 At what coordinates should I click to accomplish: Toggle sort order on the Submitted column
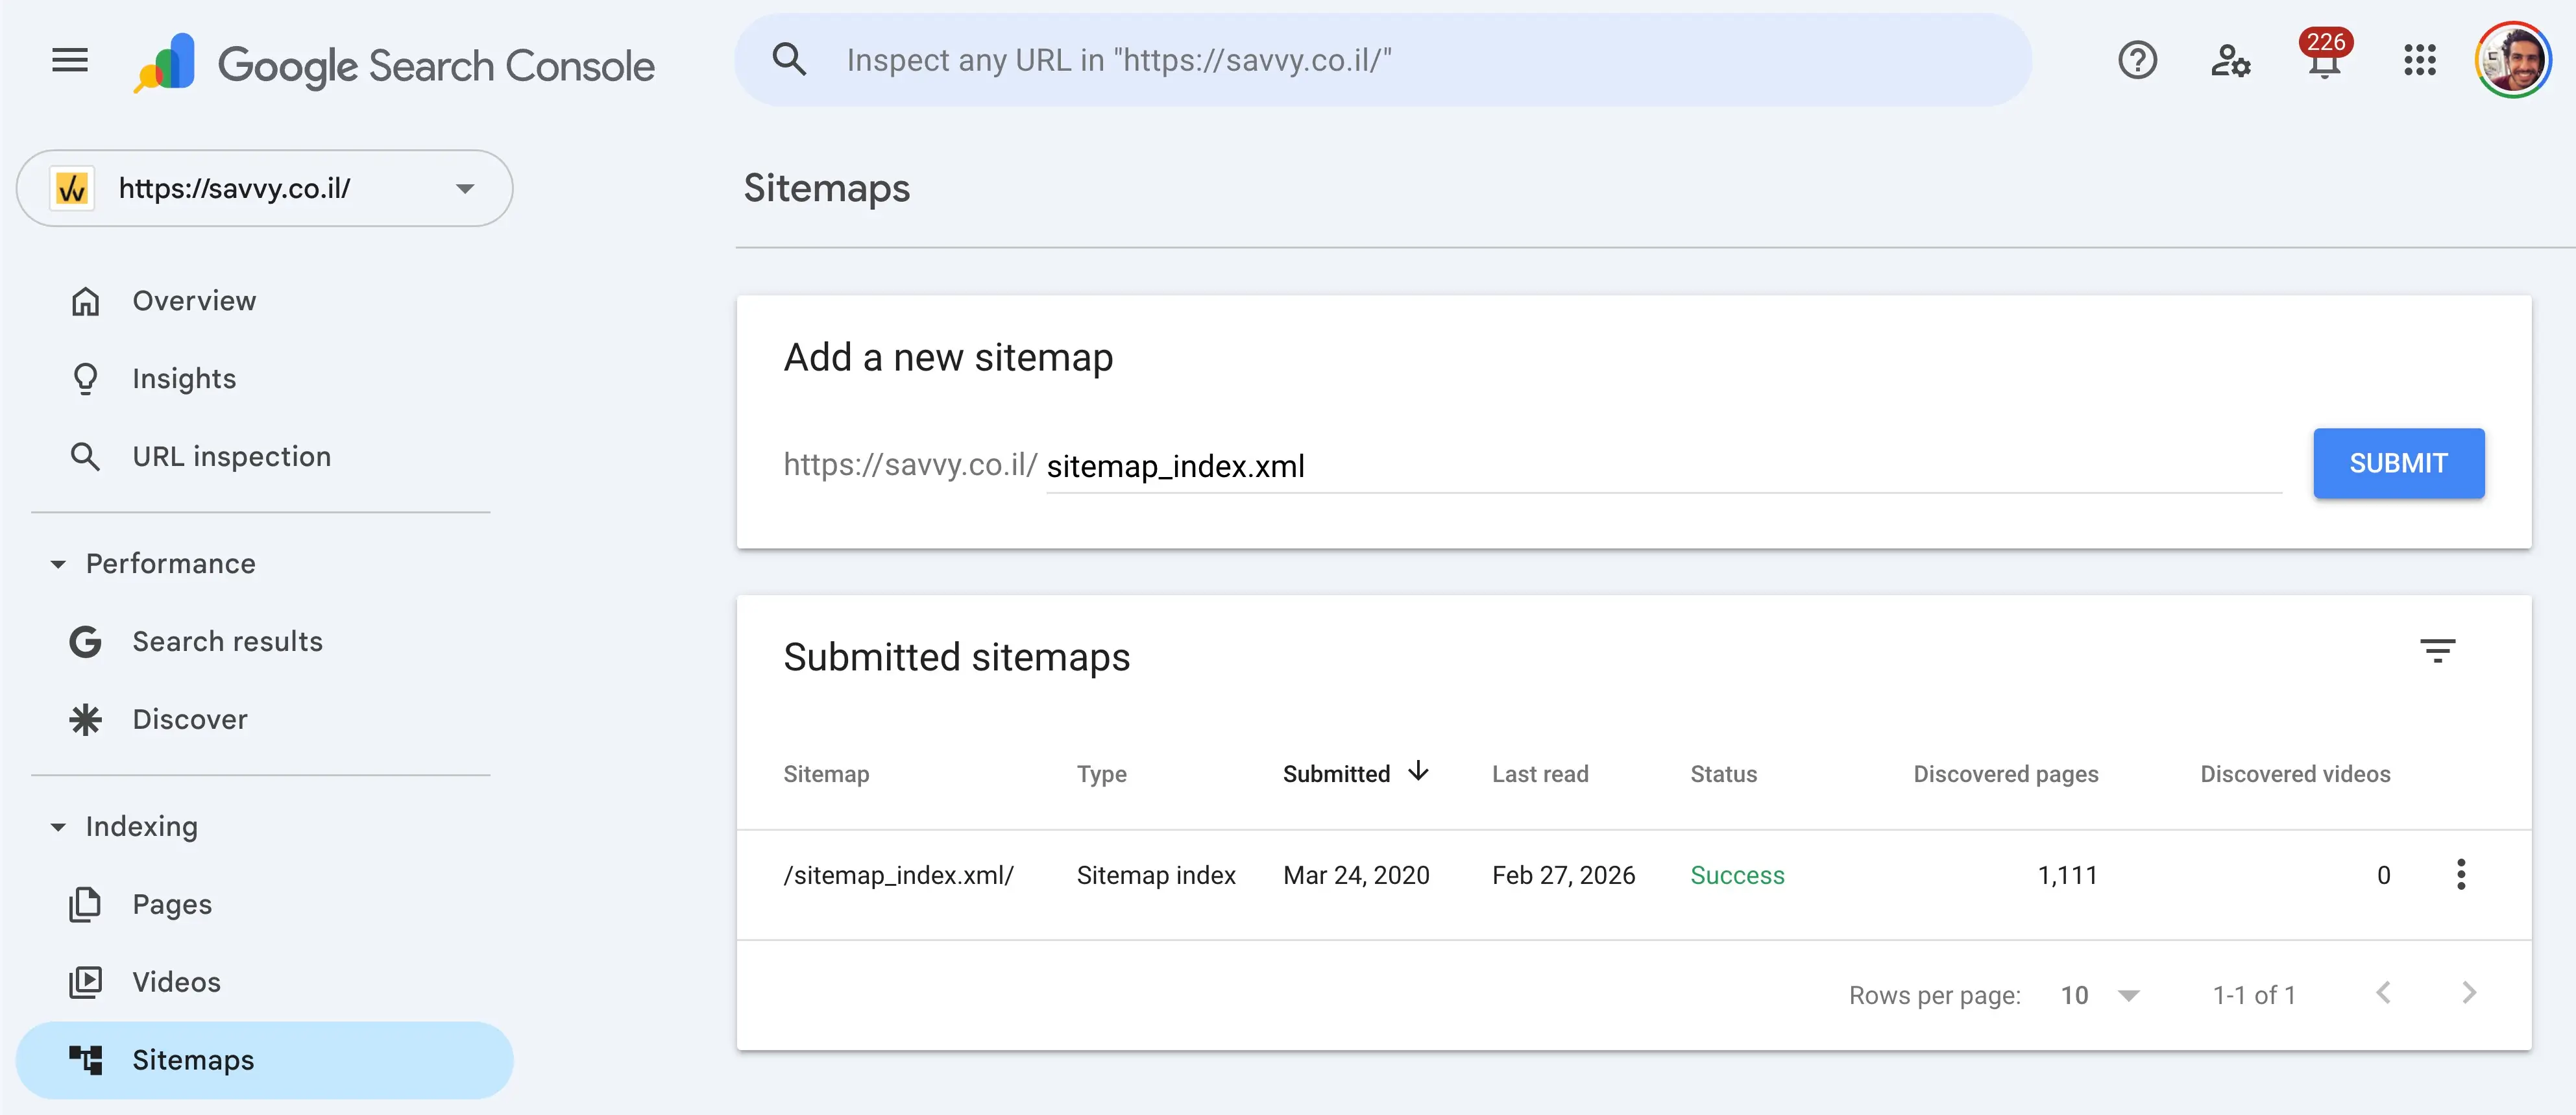coord(1356,772)
